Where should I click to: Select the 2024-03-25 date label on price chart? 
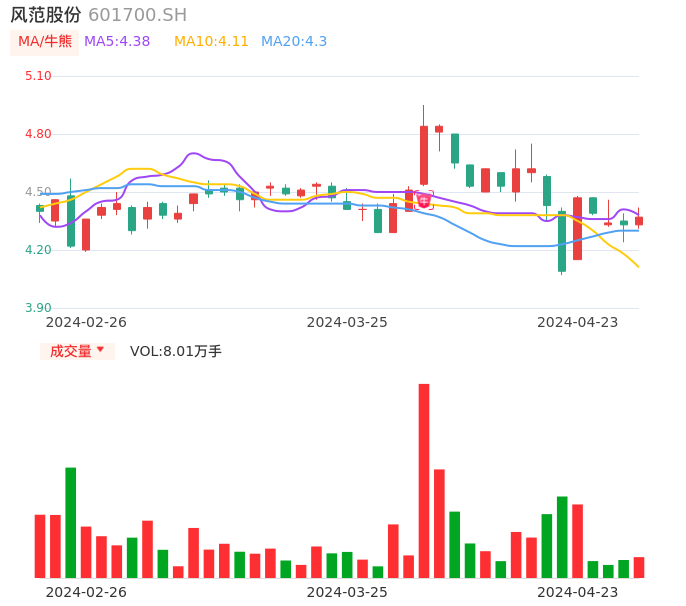[347, 322]
